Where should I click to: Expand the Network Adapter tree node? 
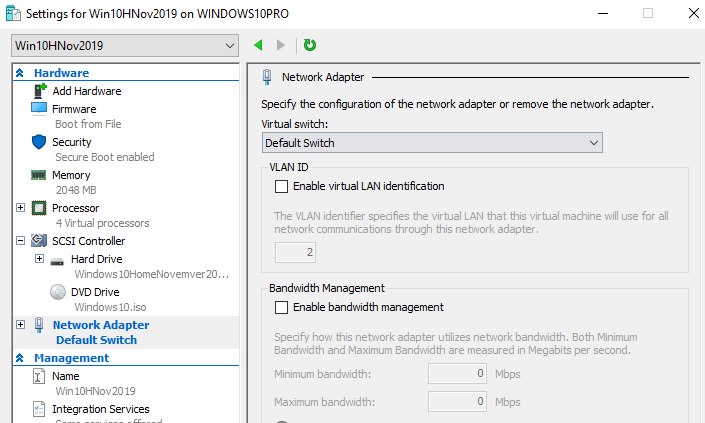click(x=20, y=325)
